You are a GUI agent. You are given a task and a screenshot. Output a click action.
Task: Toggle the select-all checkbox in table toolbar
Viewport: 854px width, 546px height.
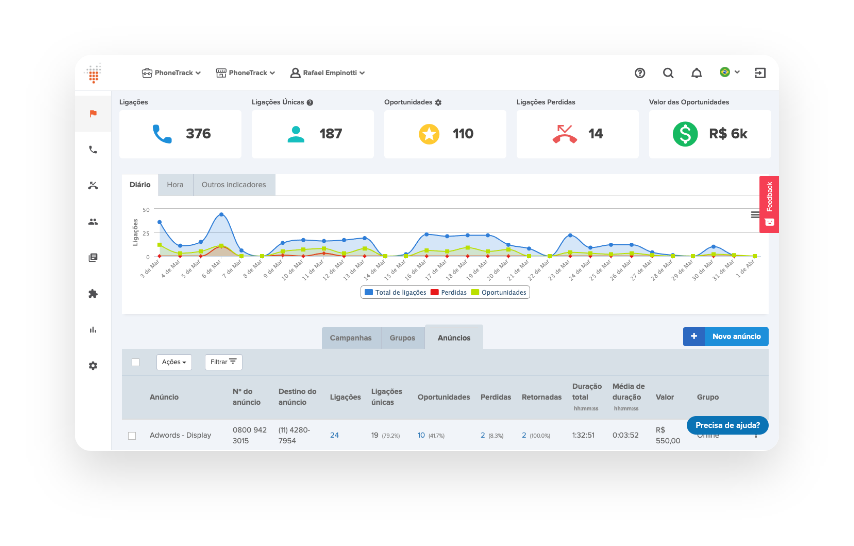[136, 362]
